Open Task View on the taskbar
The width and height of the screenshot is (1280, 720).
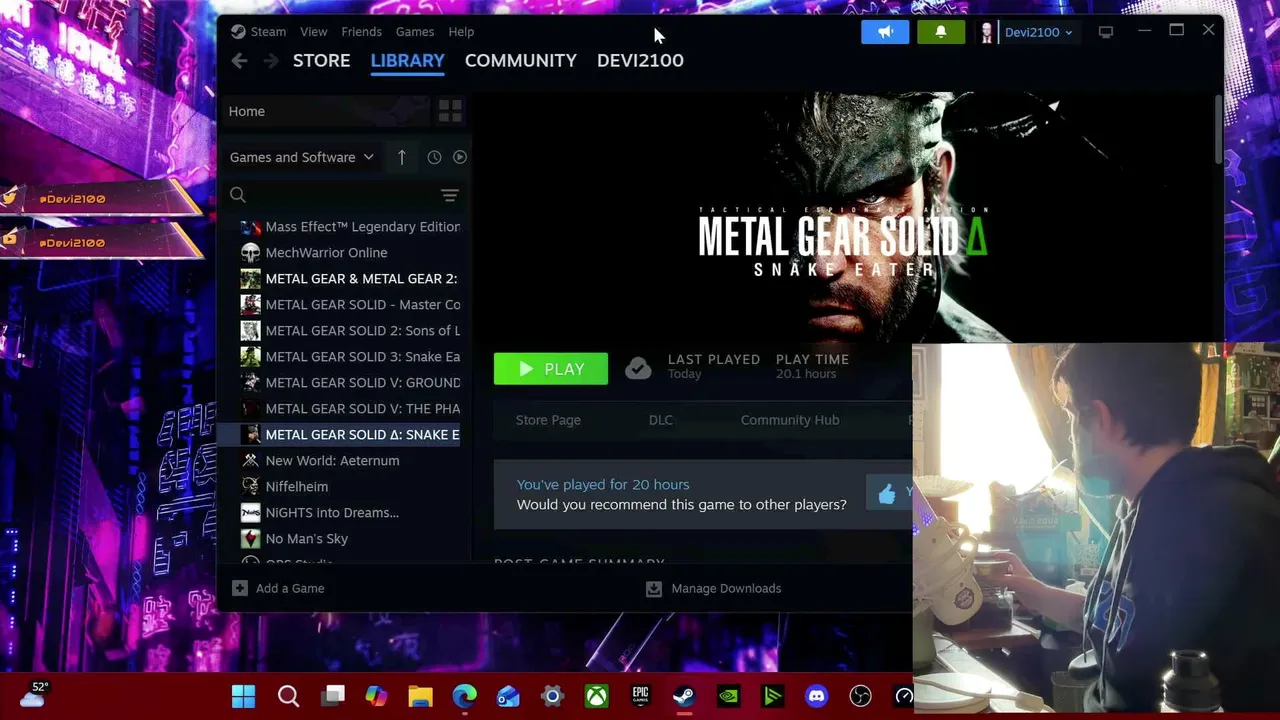click(333, 696)
